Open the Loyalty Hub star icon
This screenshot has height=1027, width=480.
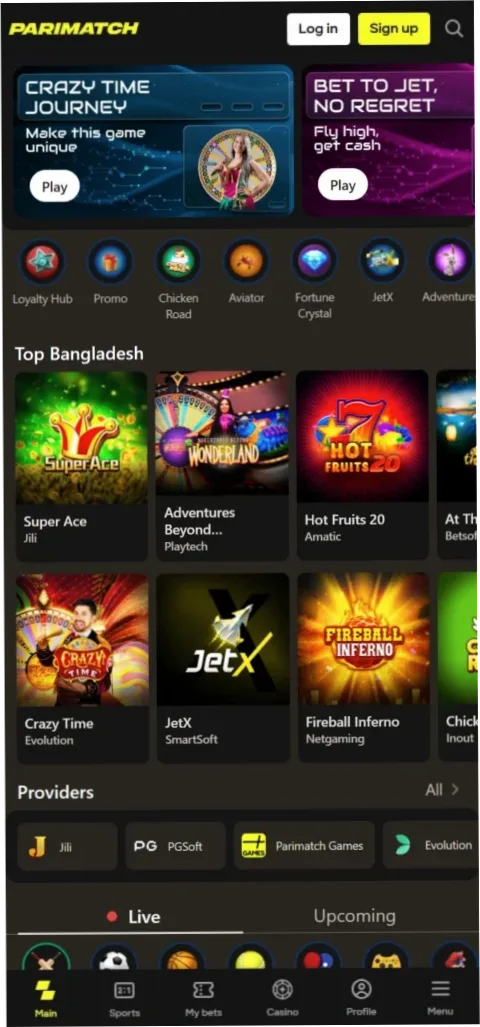42,261
